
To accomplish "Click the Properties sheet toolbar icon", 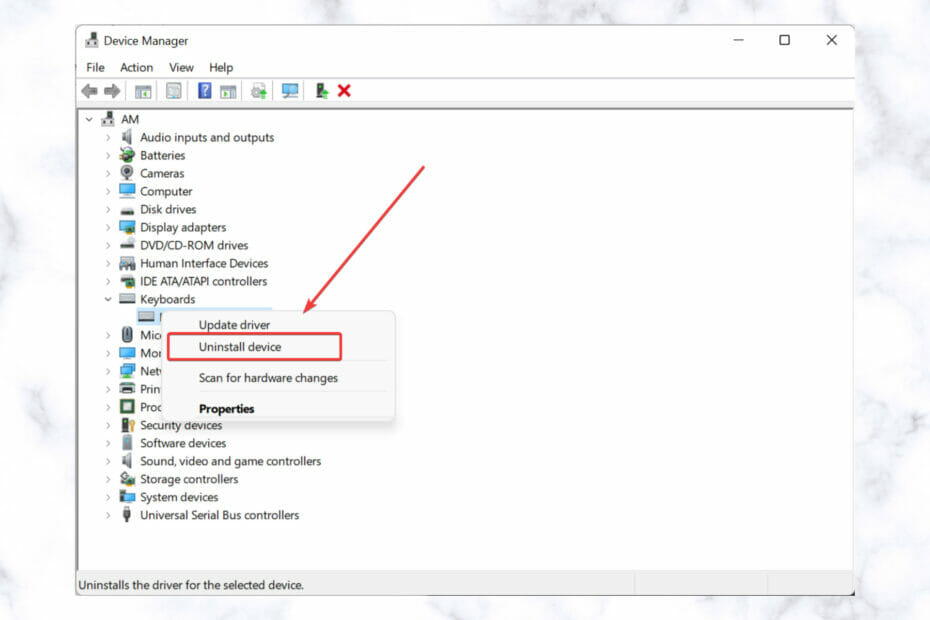I will 174,91.
